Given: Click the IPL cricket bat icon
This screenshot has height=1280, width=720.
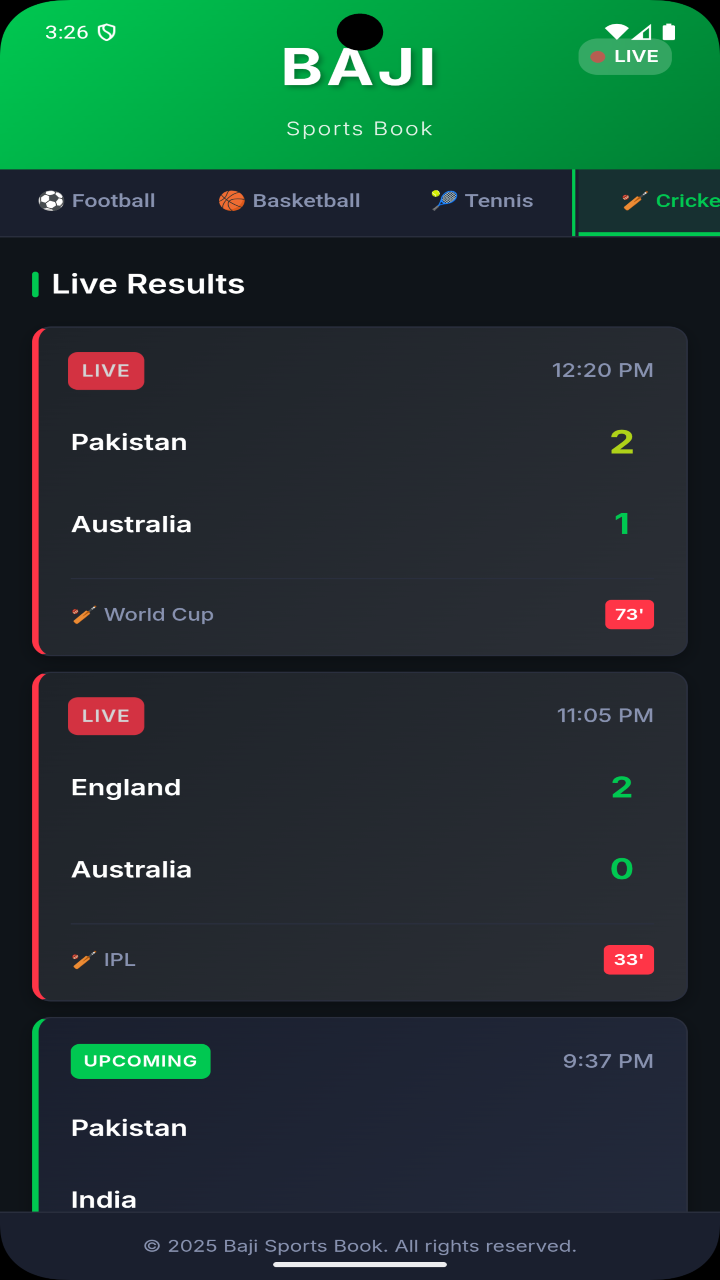Looking at the screenshot, I should 84,960.
